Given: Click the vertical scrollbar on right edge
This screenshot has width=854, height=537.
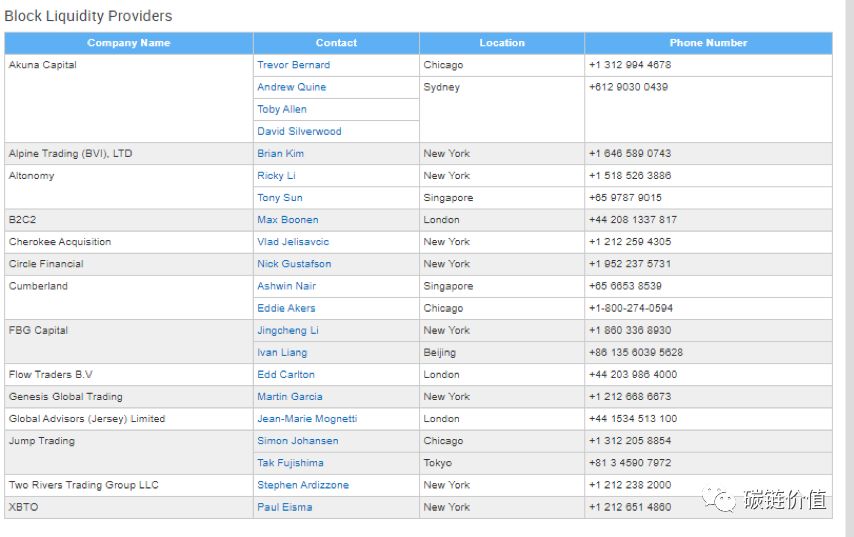Looking at the screenshot, I should [850, 268].
